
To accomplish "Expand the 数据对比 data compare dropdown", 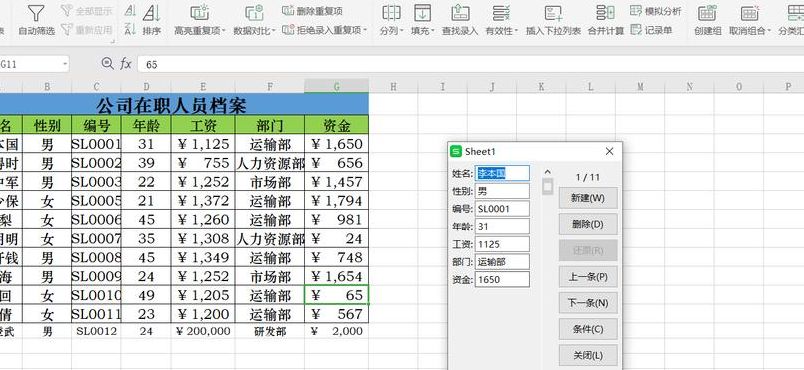I will click(274, 31).
